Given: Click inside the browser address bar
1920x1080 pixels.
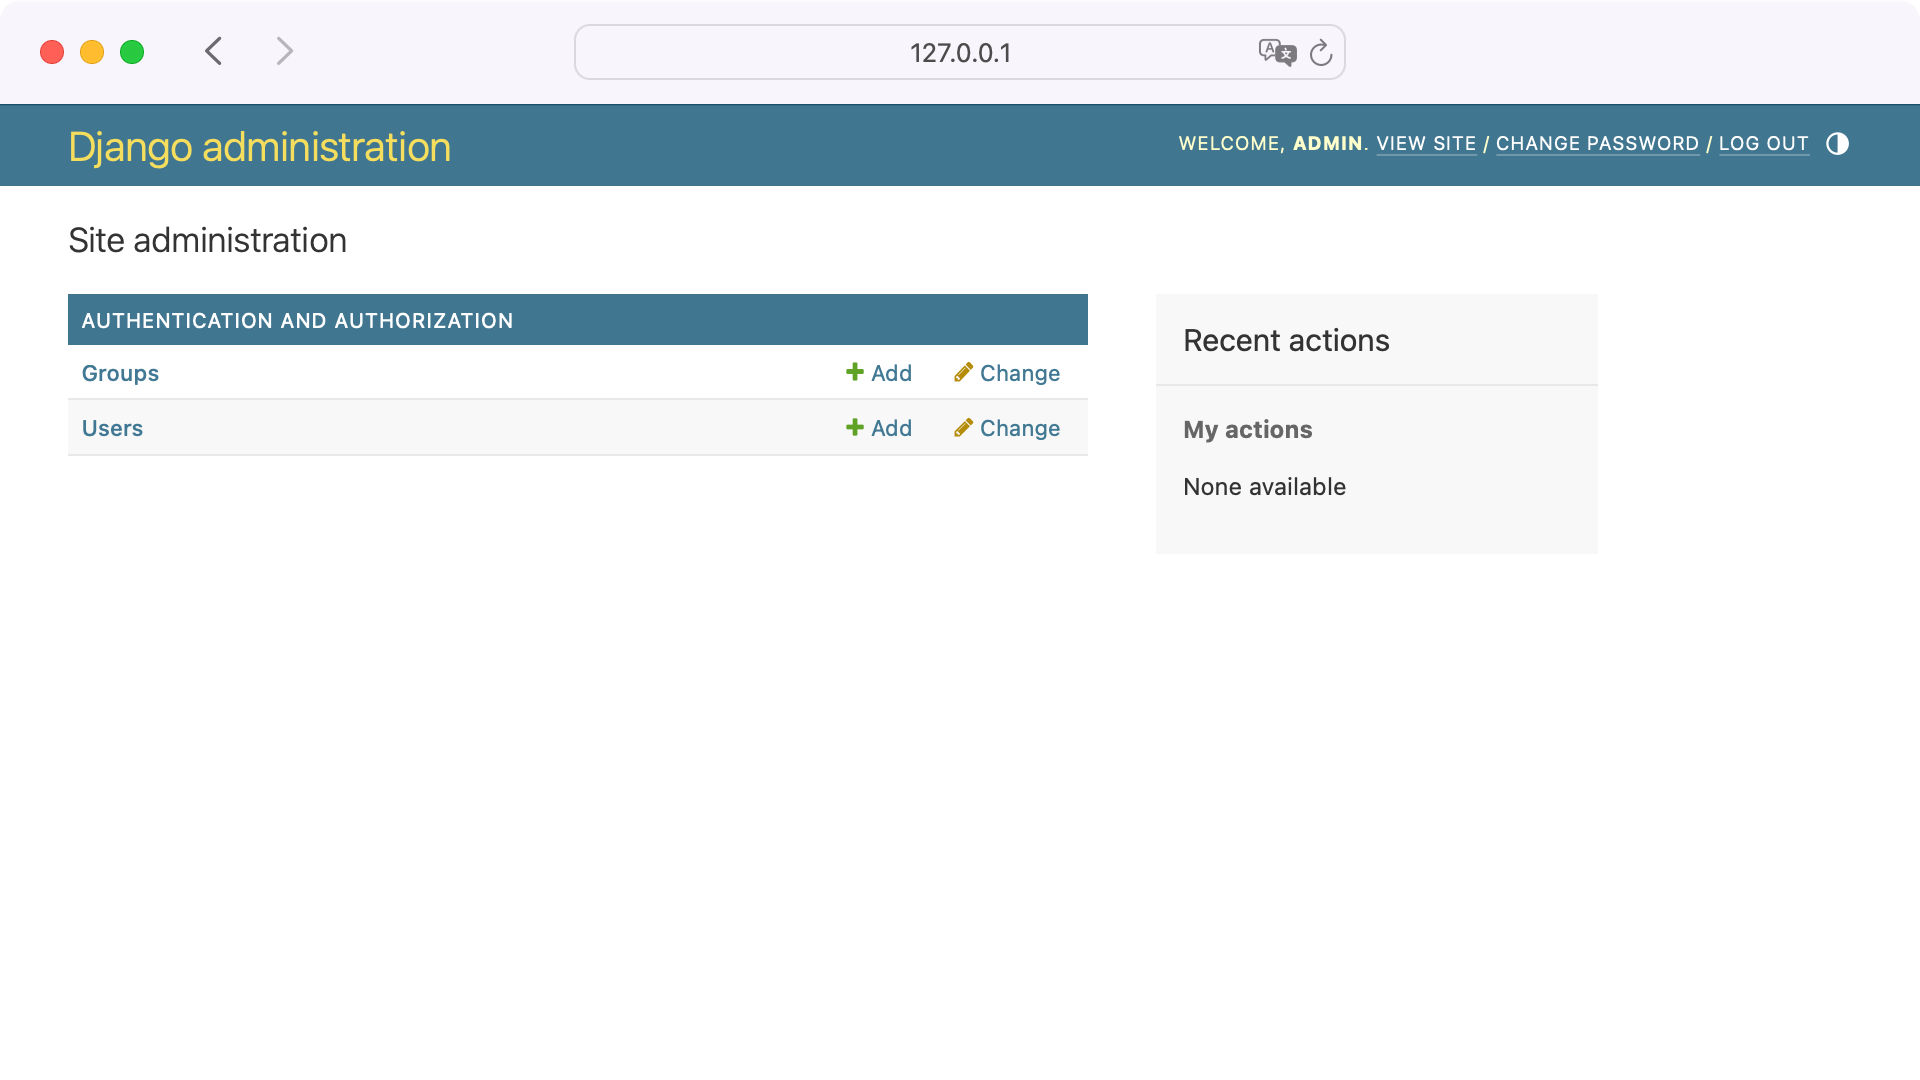Looking at the screenshot, I should (959, 53).
